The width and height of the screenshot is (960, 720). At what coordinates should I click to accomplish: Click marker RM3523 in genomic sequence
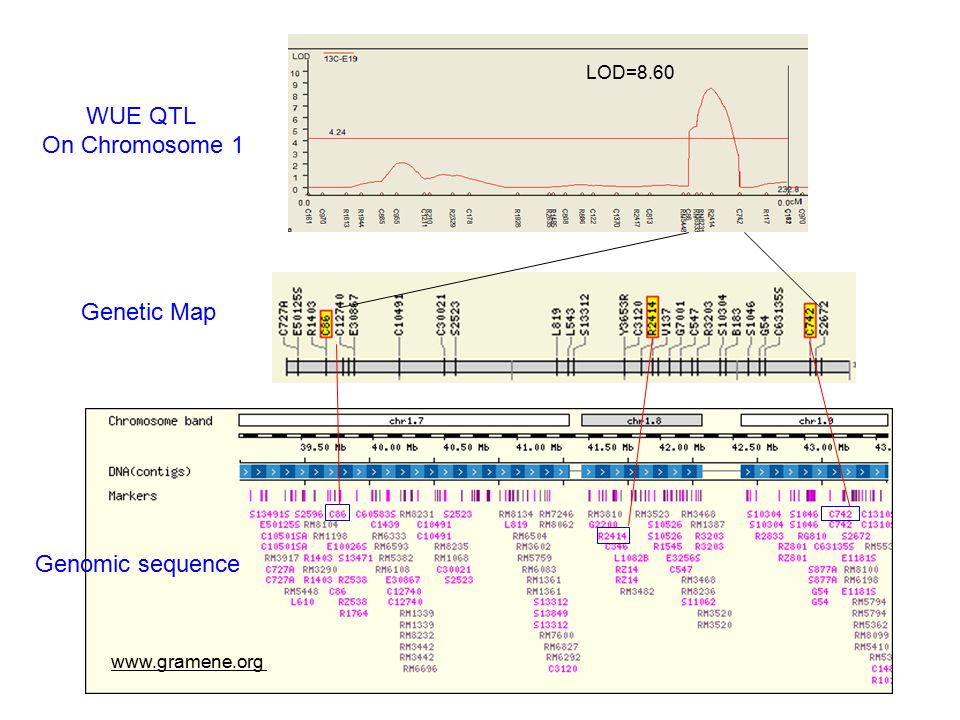click(652, 514)
